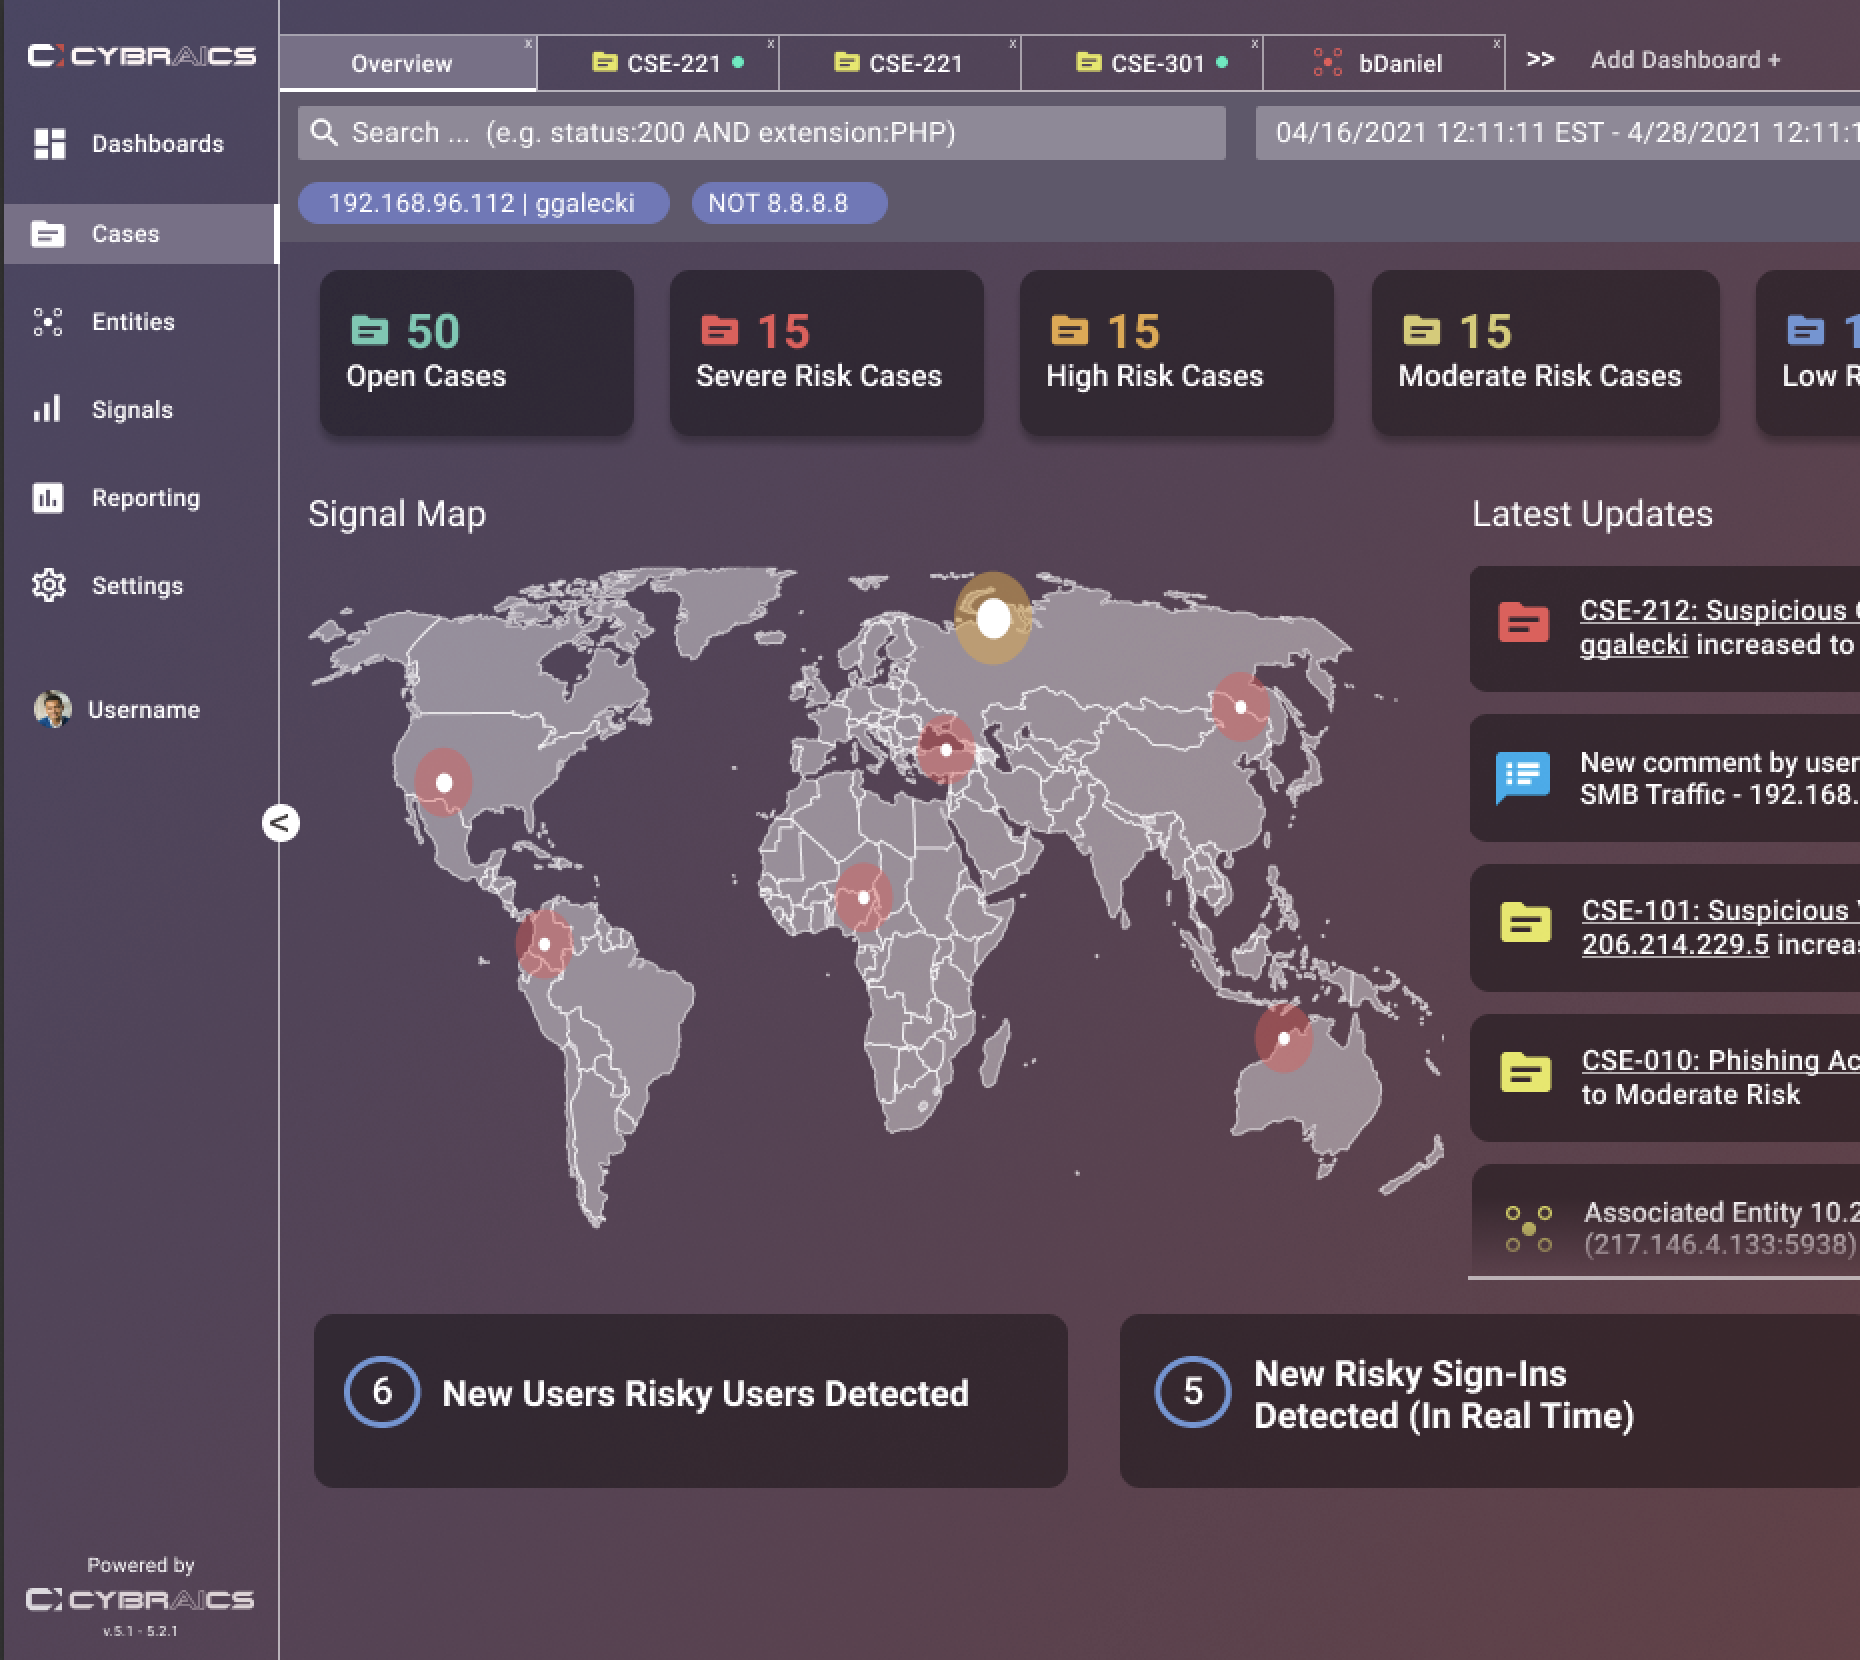Click the Cases folder icon in sidebar

(x=48, y=234)
